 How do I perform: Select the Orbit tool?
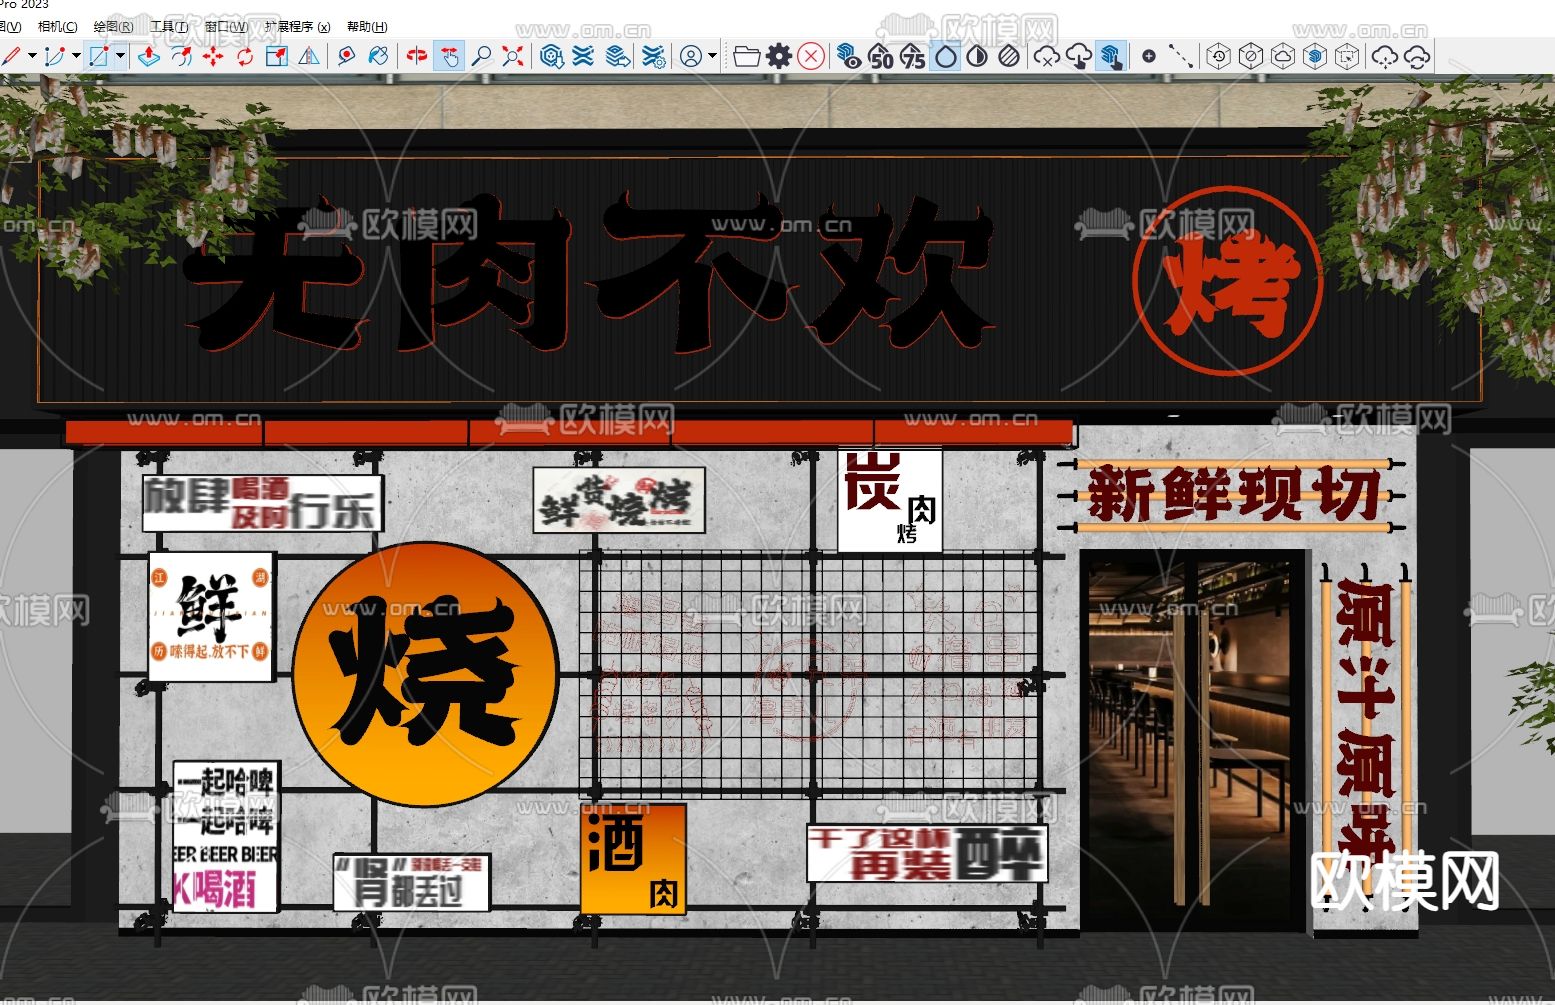pos(420,57)
